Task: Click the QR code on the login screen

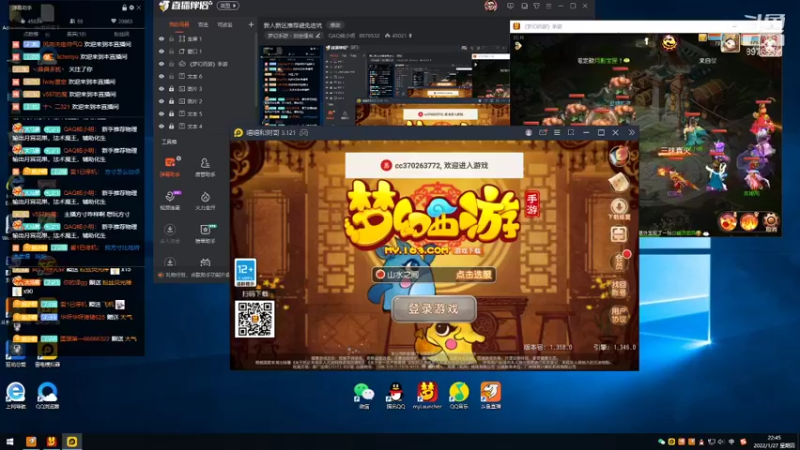Action: click(x=255, y=319)
